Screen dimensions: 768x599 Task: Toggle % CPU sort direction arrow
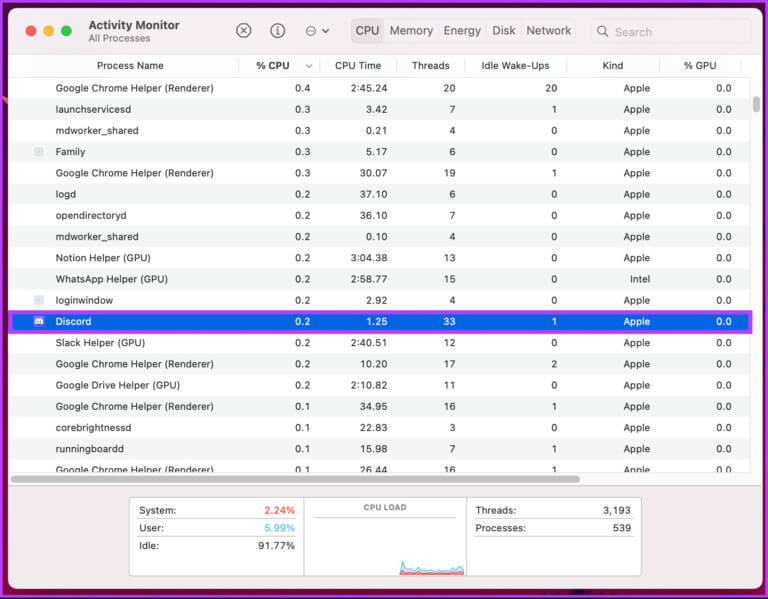click(309, 66)
